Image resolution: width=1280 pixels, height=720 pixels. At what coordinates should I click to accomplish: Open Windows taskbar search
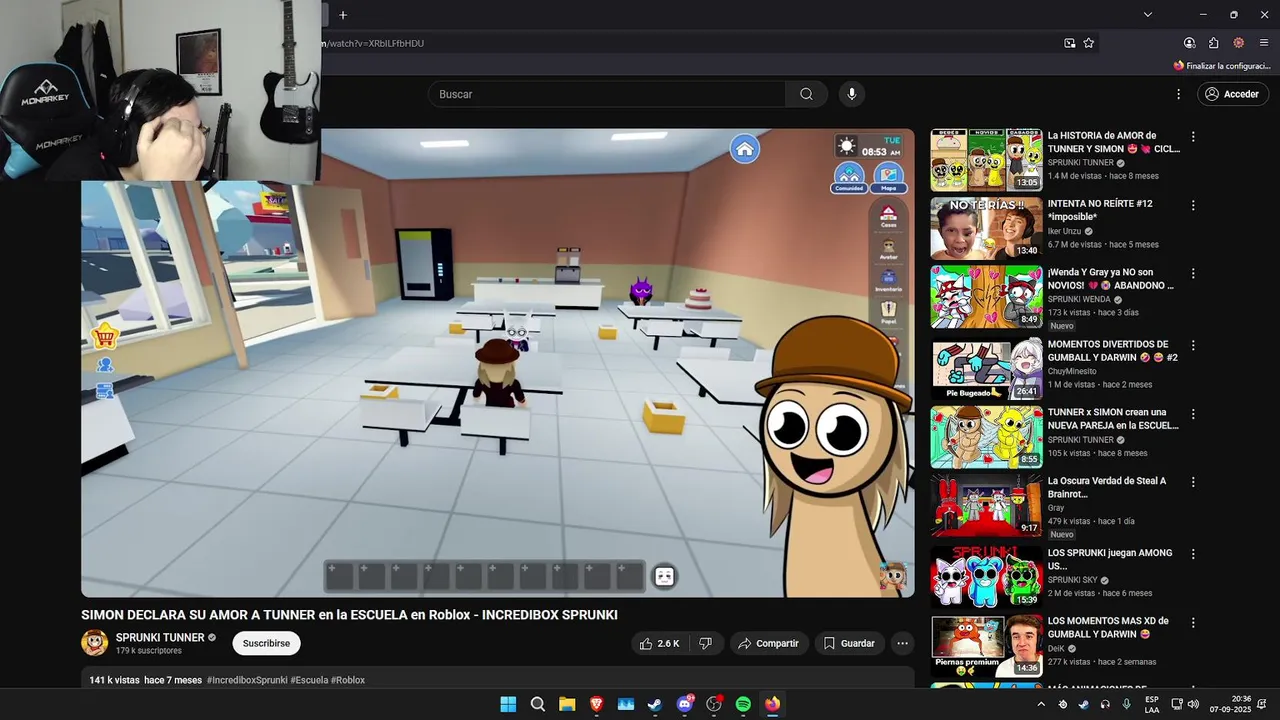(537, 704)
